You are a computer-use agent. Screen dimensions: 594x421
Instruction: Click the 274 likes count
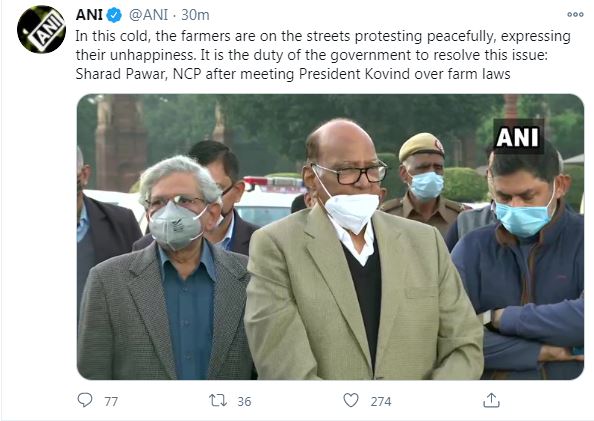point(381,401)
